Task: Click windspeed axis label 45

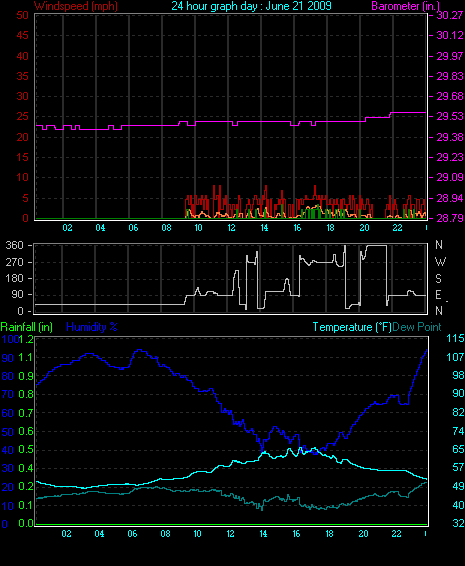Action: [x=23, y=35]
